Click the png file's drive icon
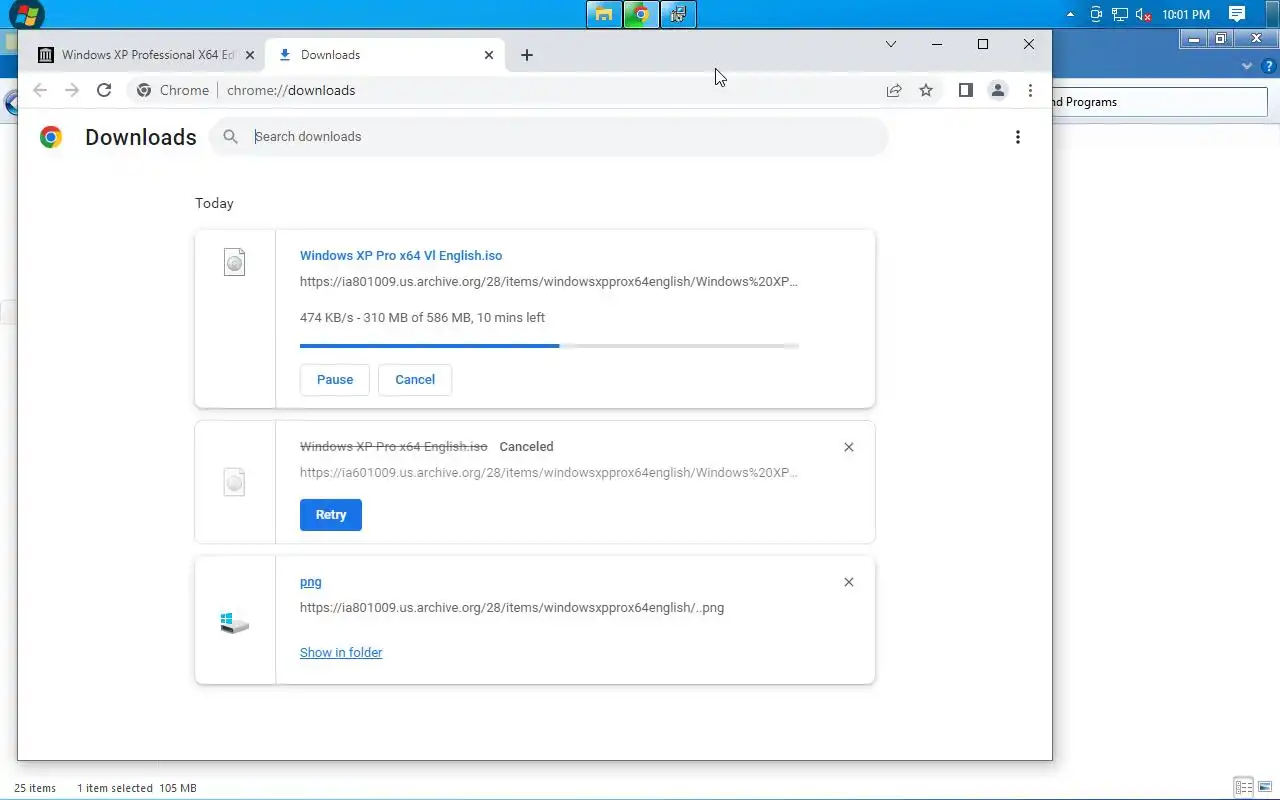 pos(234,622)
